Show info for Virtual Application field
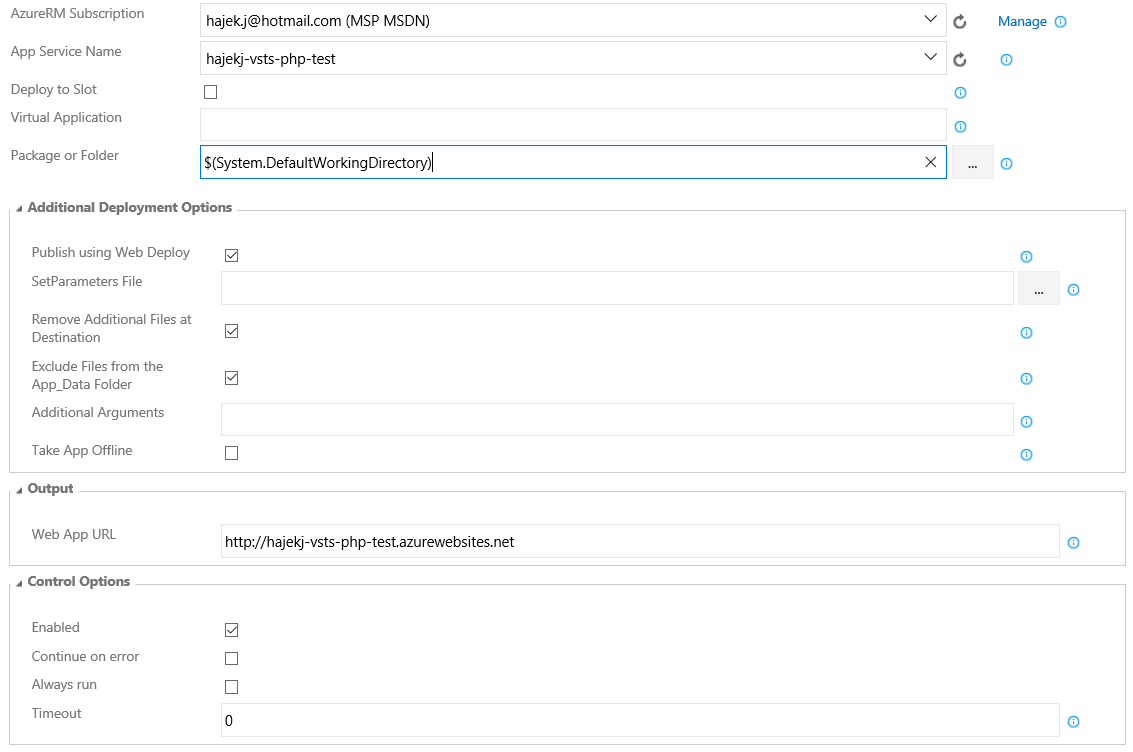 [960, 127]
